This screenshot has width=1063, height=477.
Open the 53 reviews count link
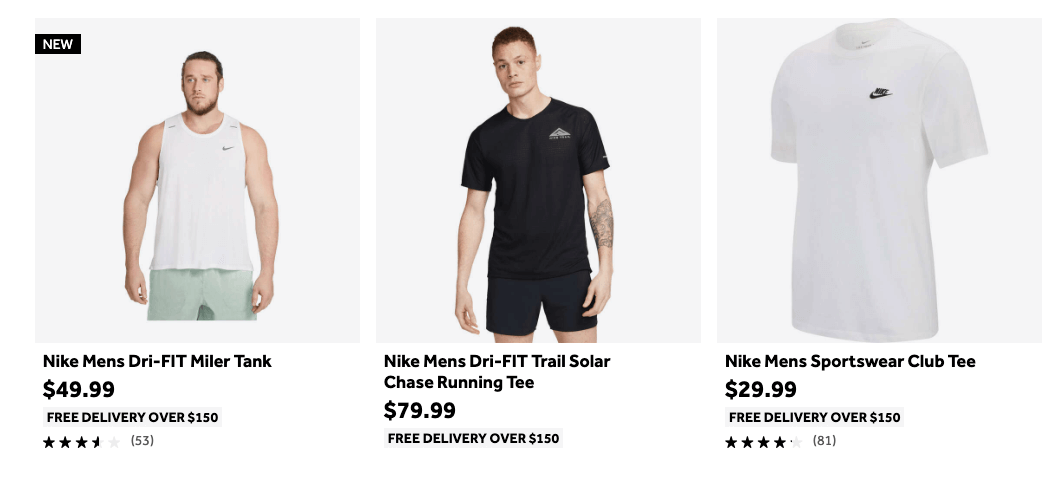[x=142, y=441]
